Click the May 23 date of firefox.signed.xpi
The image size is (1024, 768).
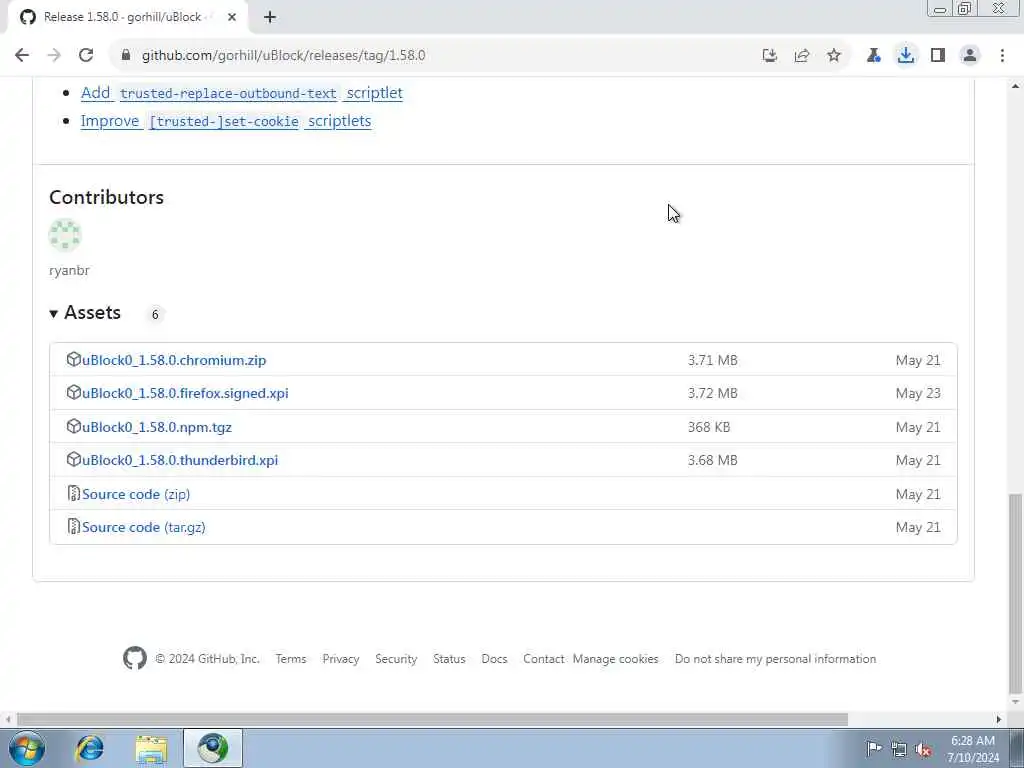pos(918,393)
